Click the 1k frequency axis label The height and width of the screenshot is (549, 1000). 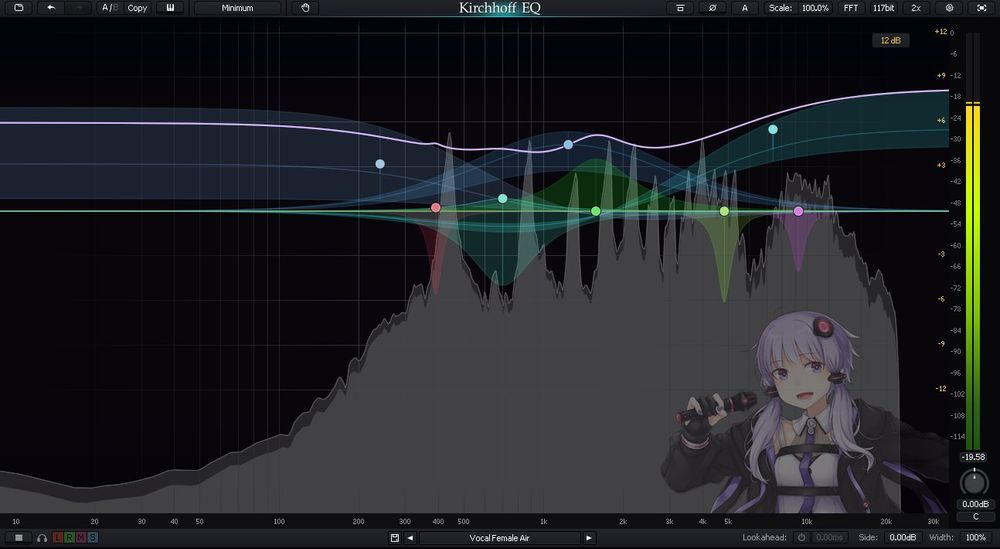(543, 522)
